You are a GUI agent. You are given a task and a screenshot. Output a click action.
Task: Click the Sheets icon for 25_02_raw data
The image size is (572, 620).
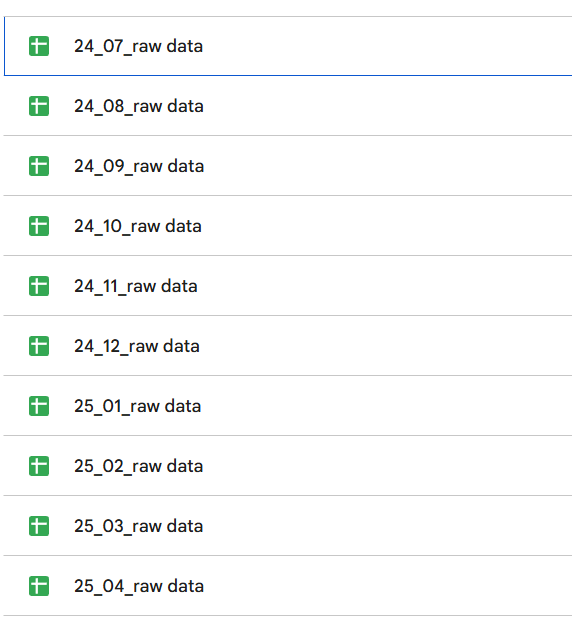(39, 466)
